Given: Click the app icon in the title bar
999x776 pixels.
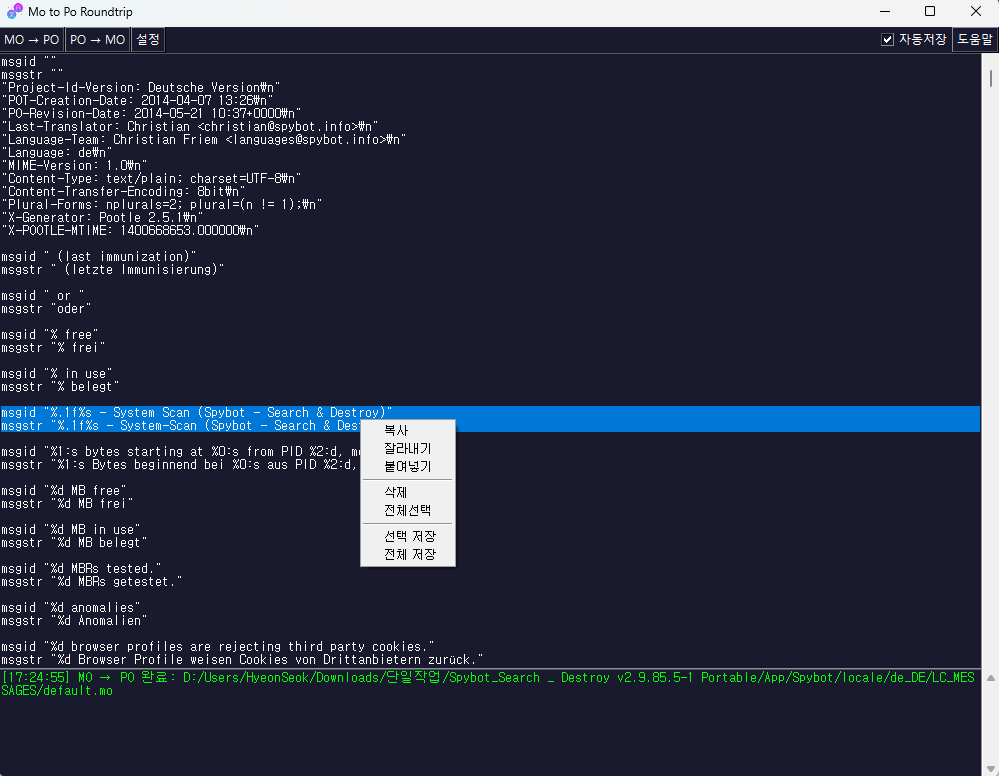Looking at the screenshot, I should coord(15,11).
